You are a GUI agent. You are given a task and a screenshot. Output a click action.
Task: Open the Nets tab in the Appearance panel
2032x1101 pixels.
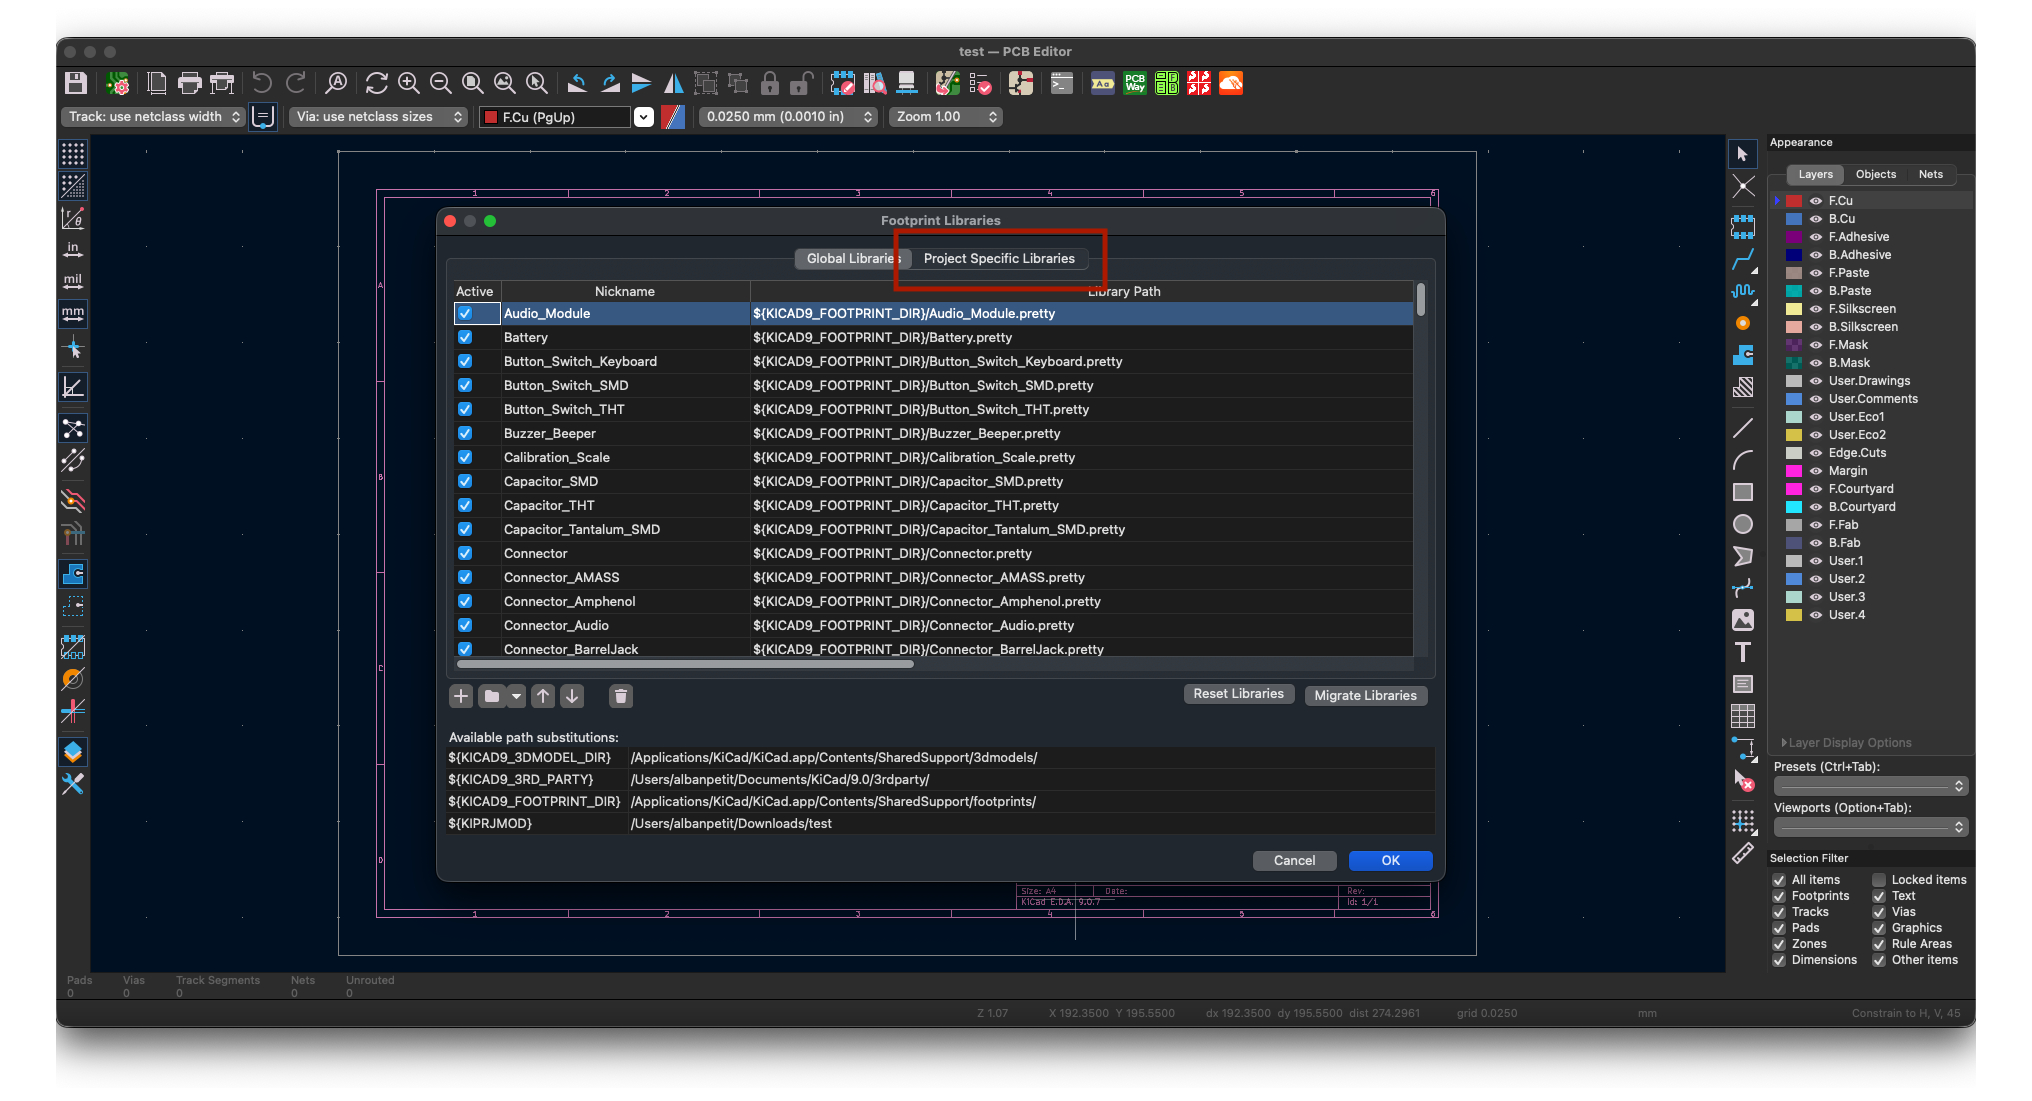(x=1930, y=174)
